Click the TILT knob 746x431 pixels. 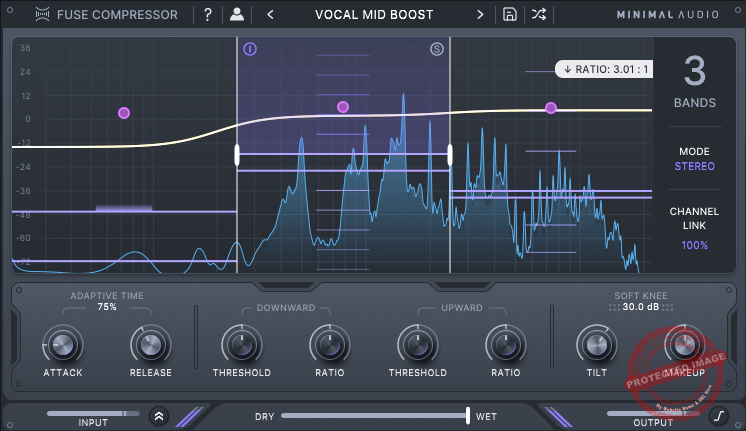597,345
